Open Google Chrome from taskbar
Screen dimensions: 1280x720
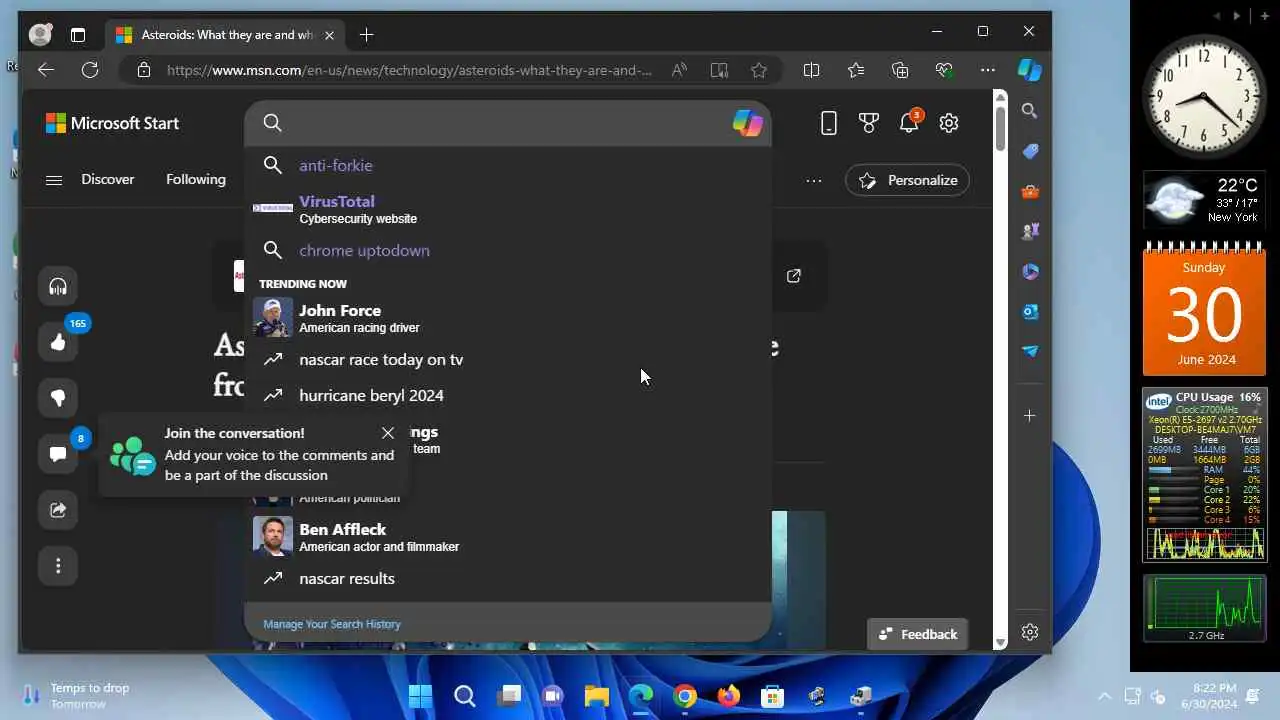(685, 696)
